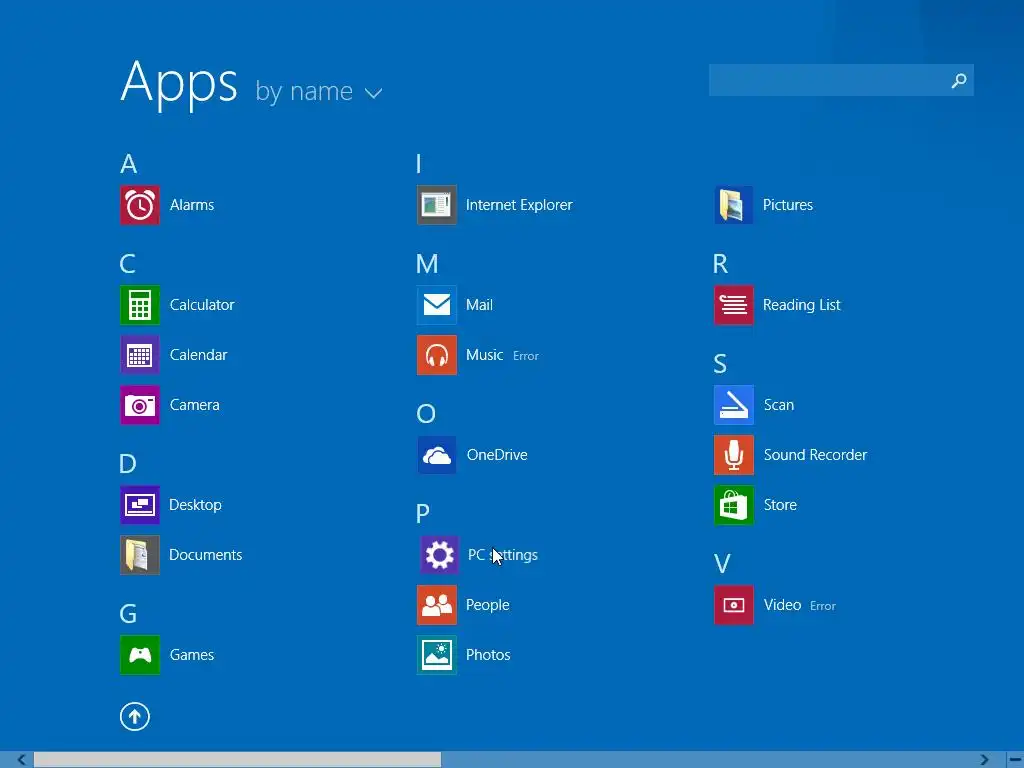
Task: Click the horizontal scrollbar thumb
Action: 238,760
